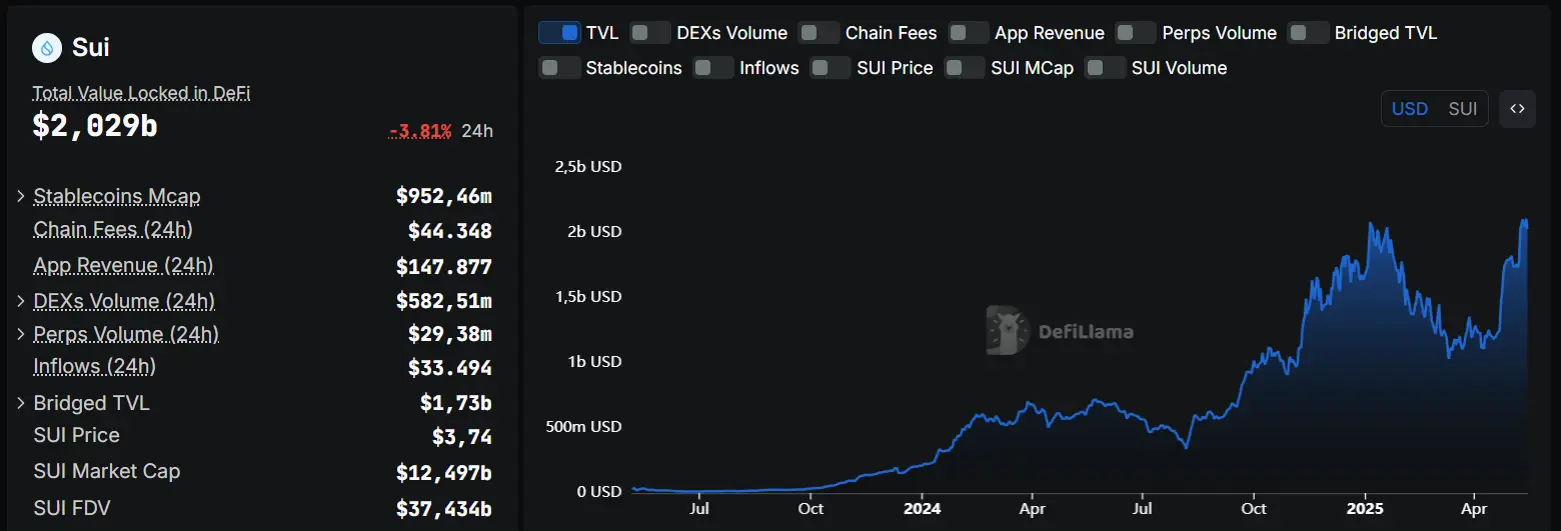This screenshot has width=1561, height=531.
Task: Turn on SUI MCap toggle
Action: point(965,68)
